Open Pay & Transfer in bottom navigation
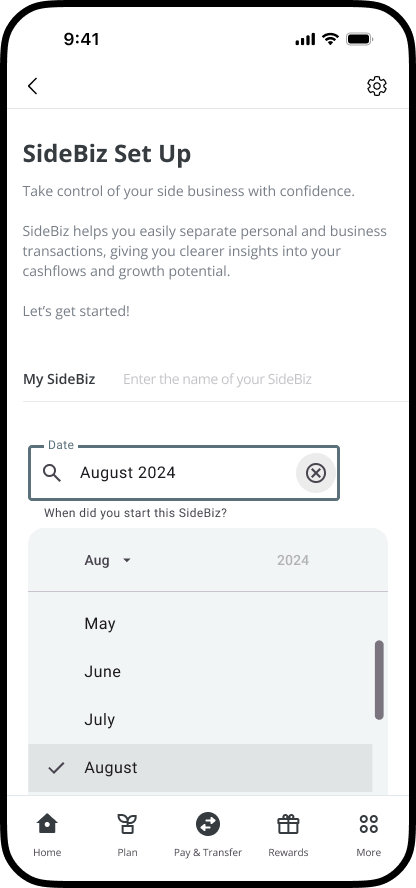 (208, 835)
